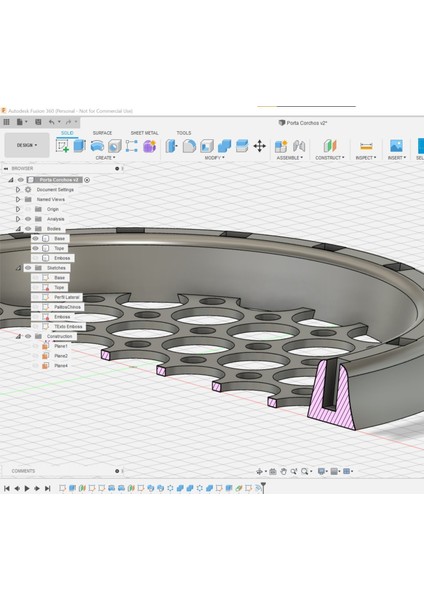Click the Save icon in top bar
424x600 pixels.
tap(38, 122)
